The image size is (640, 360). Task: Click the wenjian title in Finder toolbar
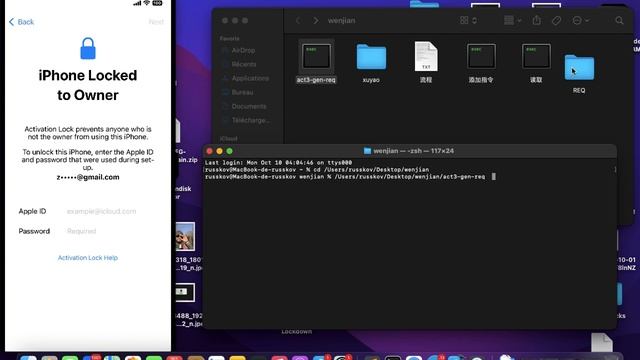[x=341, y=20]
